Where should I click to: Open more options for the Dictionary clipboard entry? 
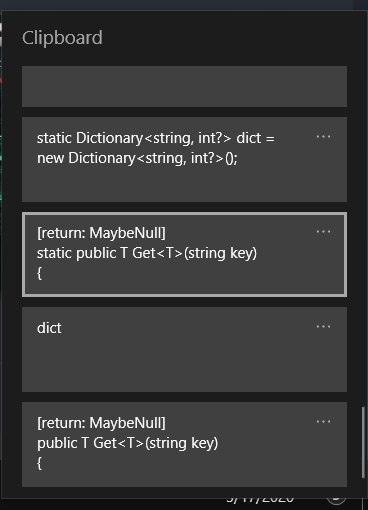(x=323, y=137)
